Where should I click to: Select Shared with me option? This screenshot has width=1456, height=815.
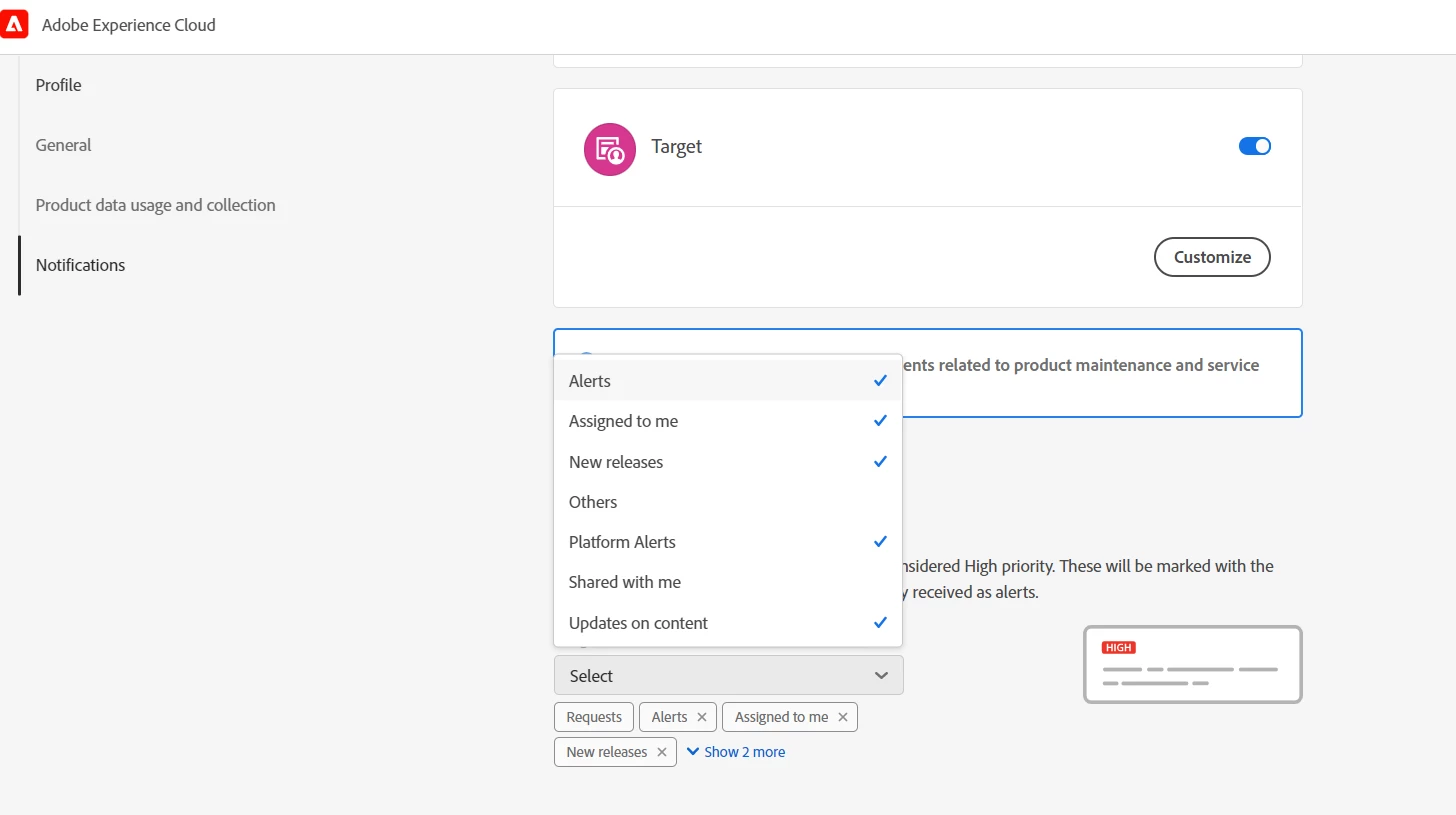(728, 582)
